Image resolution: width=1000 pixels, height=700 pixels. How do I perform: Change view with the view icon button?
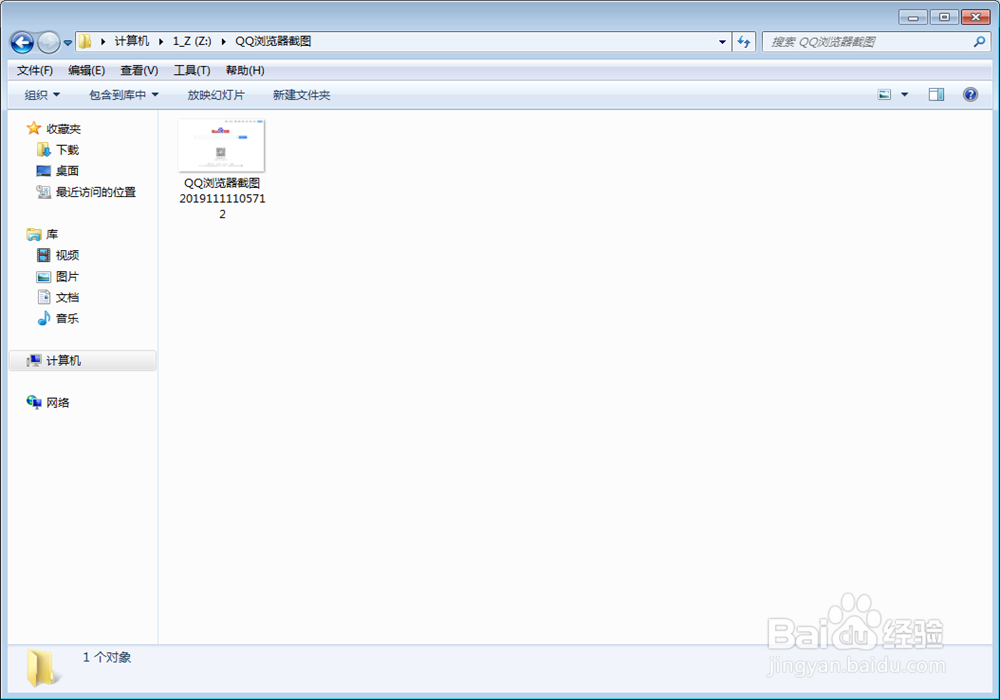(884, 95)
